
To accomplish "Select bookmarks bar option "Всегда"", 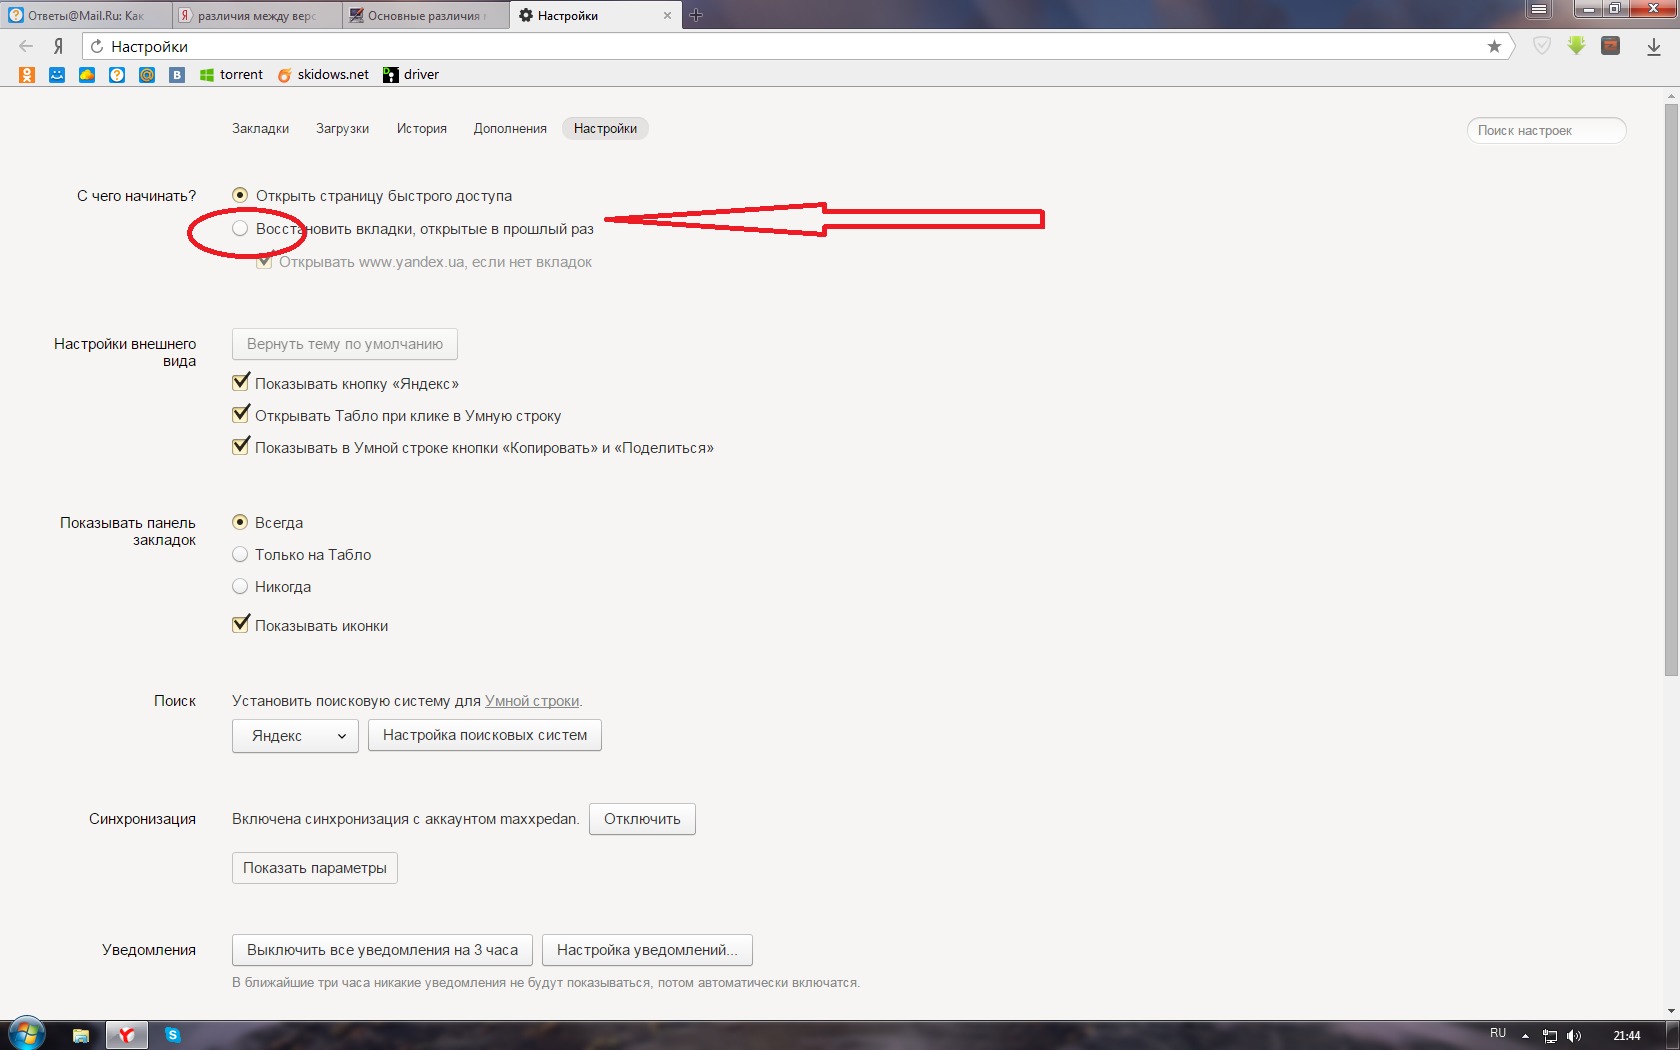I will (x=240, y=522).
